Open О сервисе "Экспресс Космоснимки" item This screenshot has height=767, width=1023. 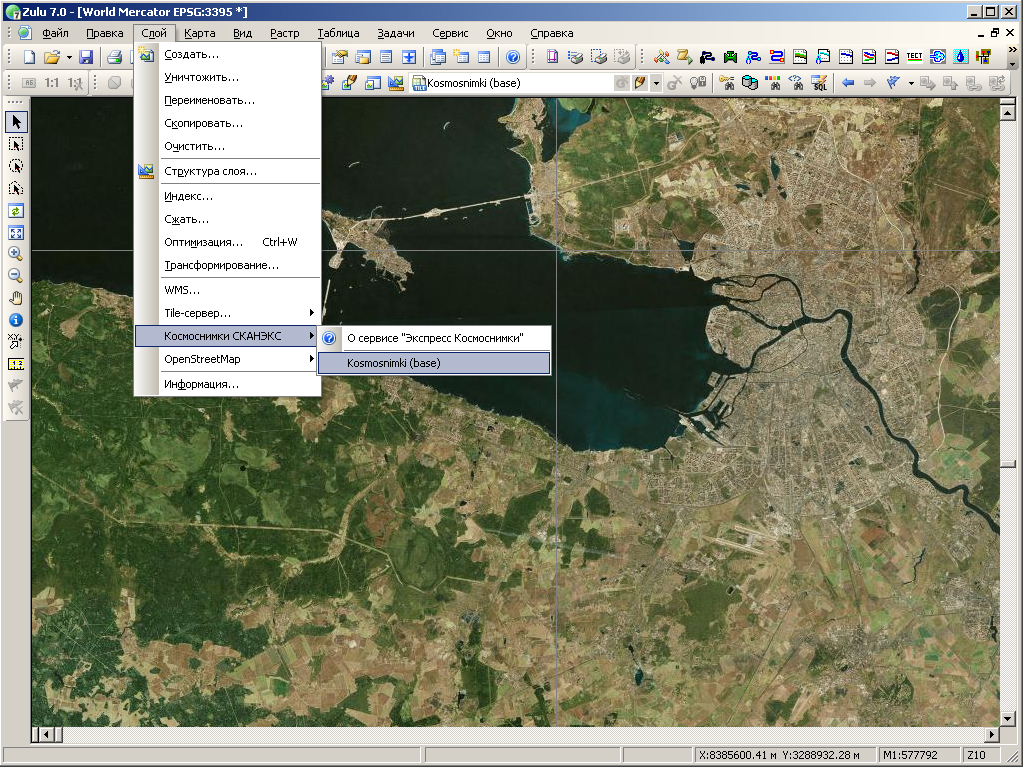[x=433, y=338]
